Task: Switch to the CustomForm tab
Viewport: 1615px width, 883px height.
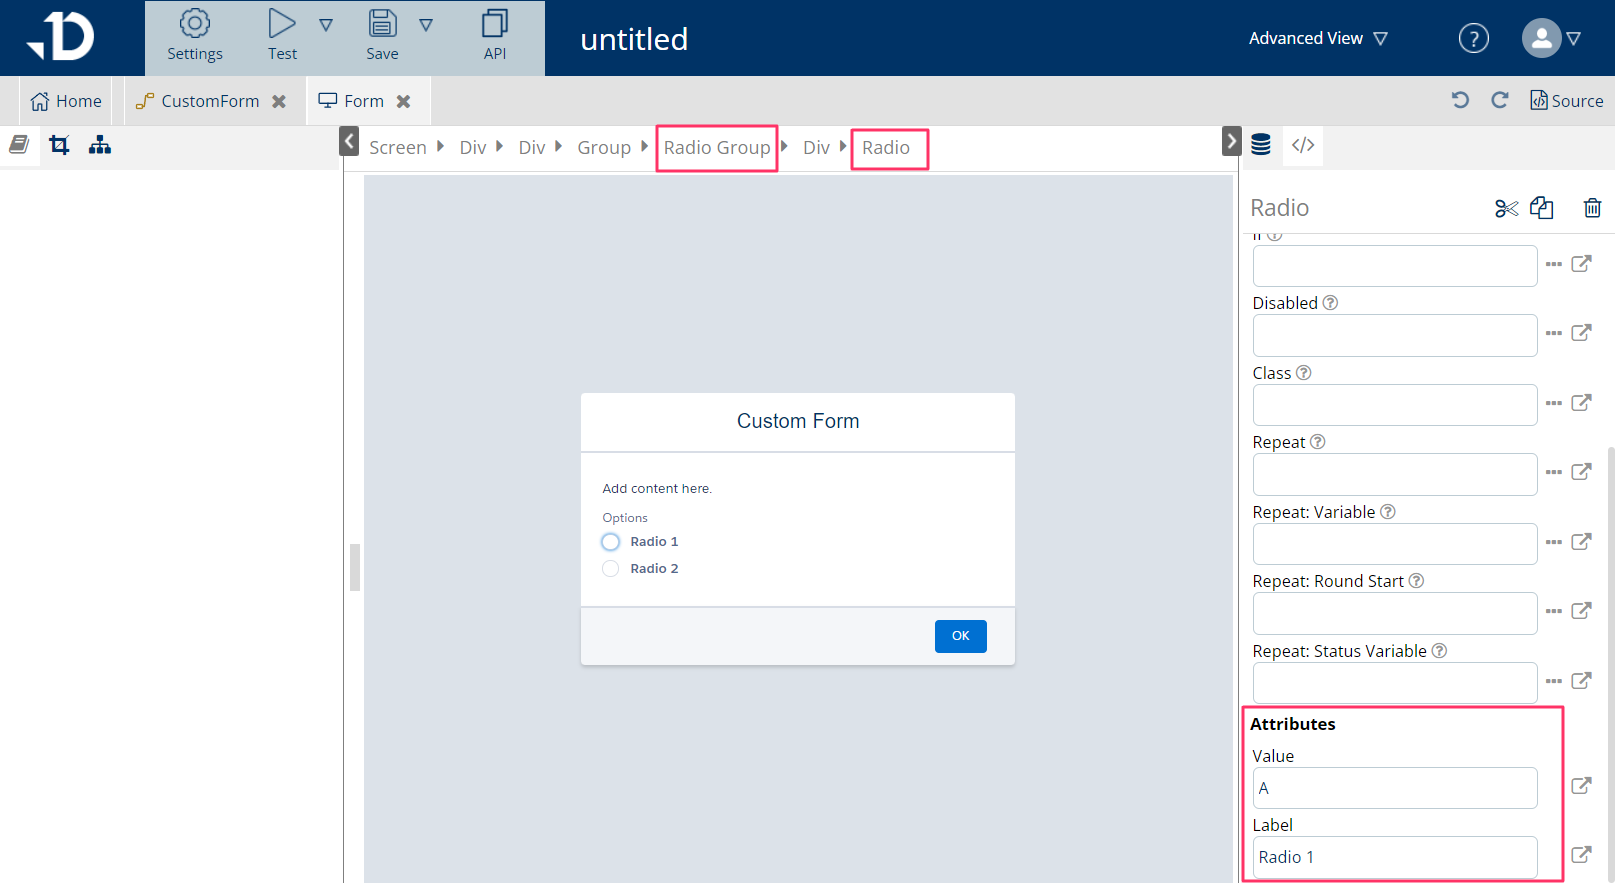Action: pyautogui.click(x=210, y=101)
